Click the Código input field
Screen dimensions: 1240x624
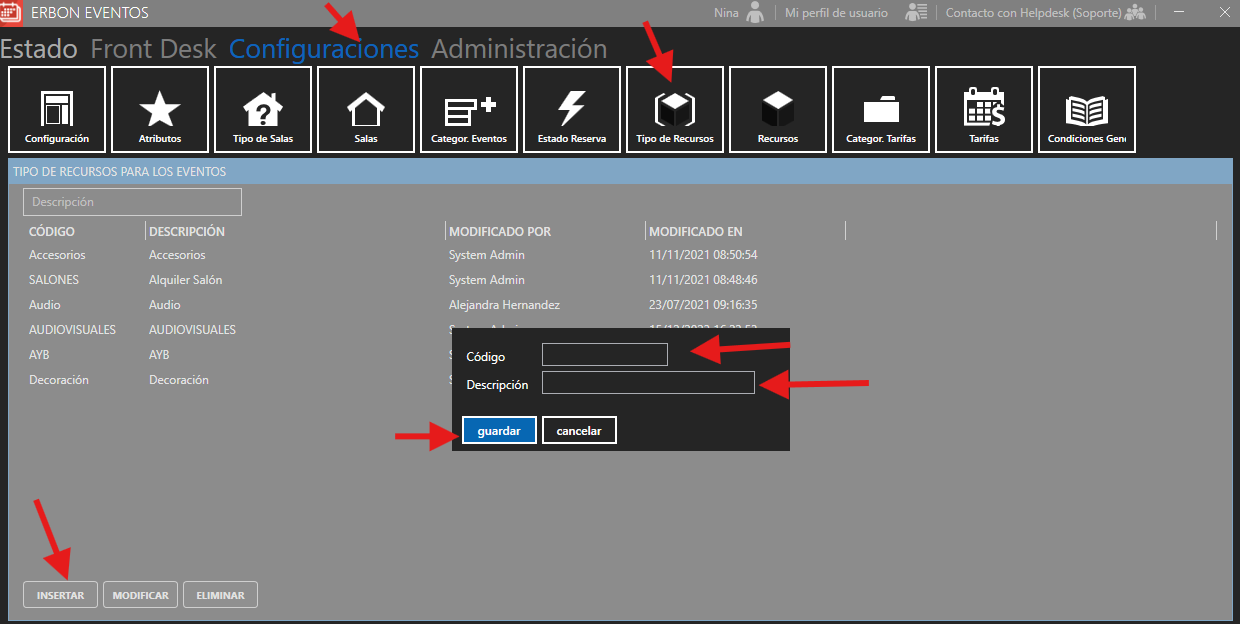pyautogui.click(x=604, y=355)
